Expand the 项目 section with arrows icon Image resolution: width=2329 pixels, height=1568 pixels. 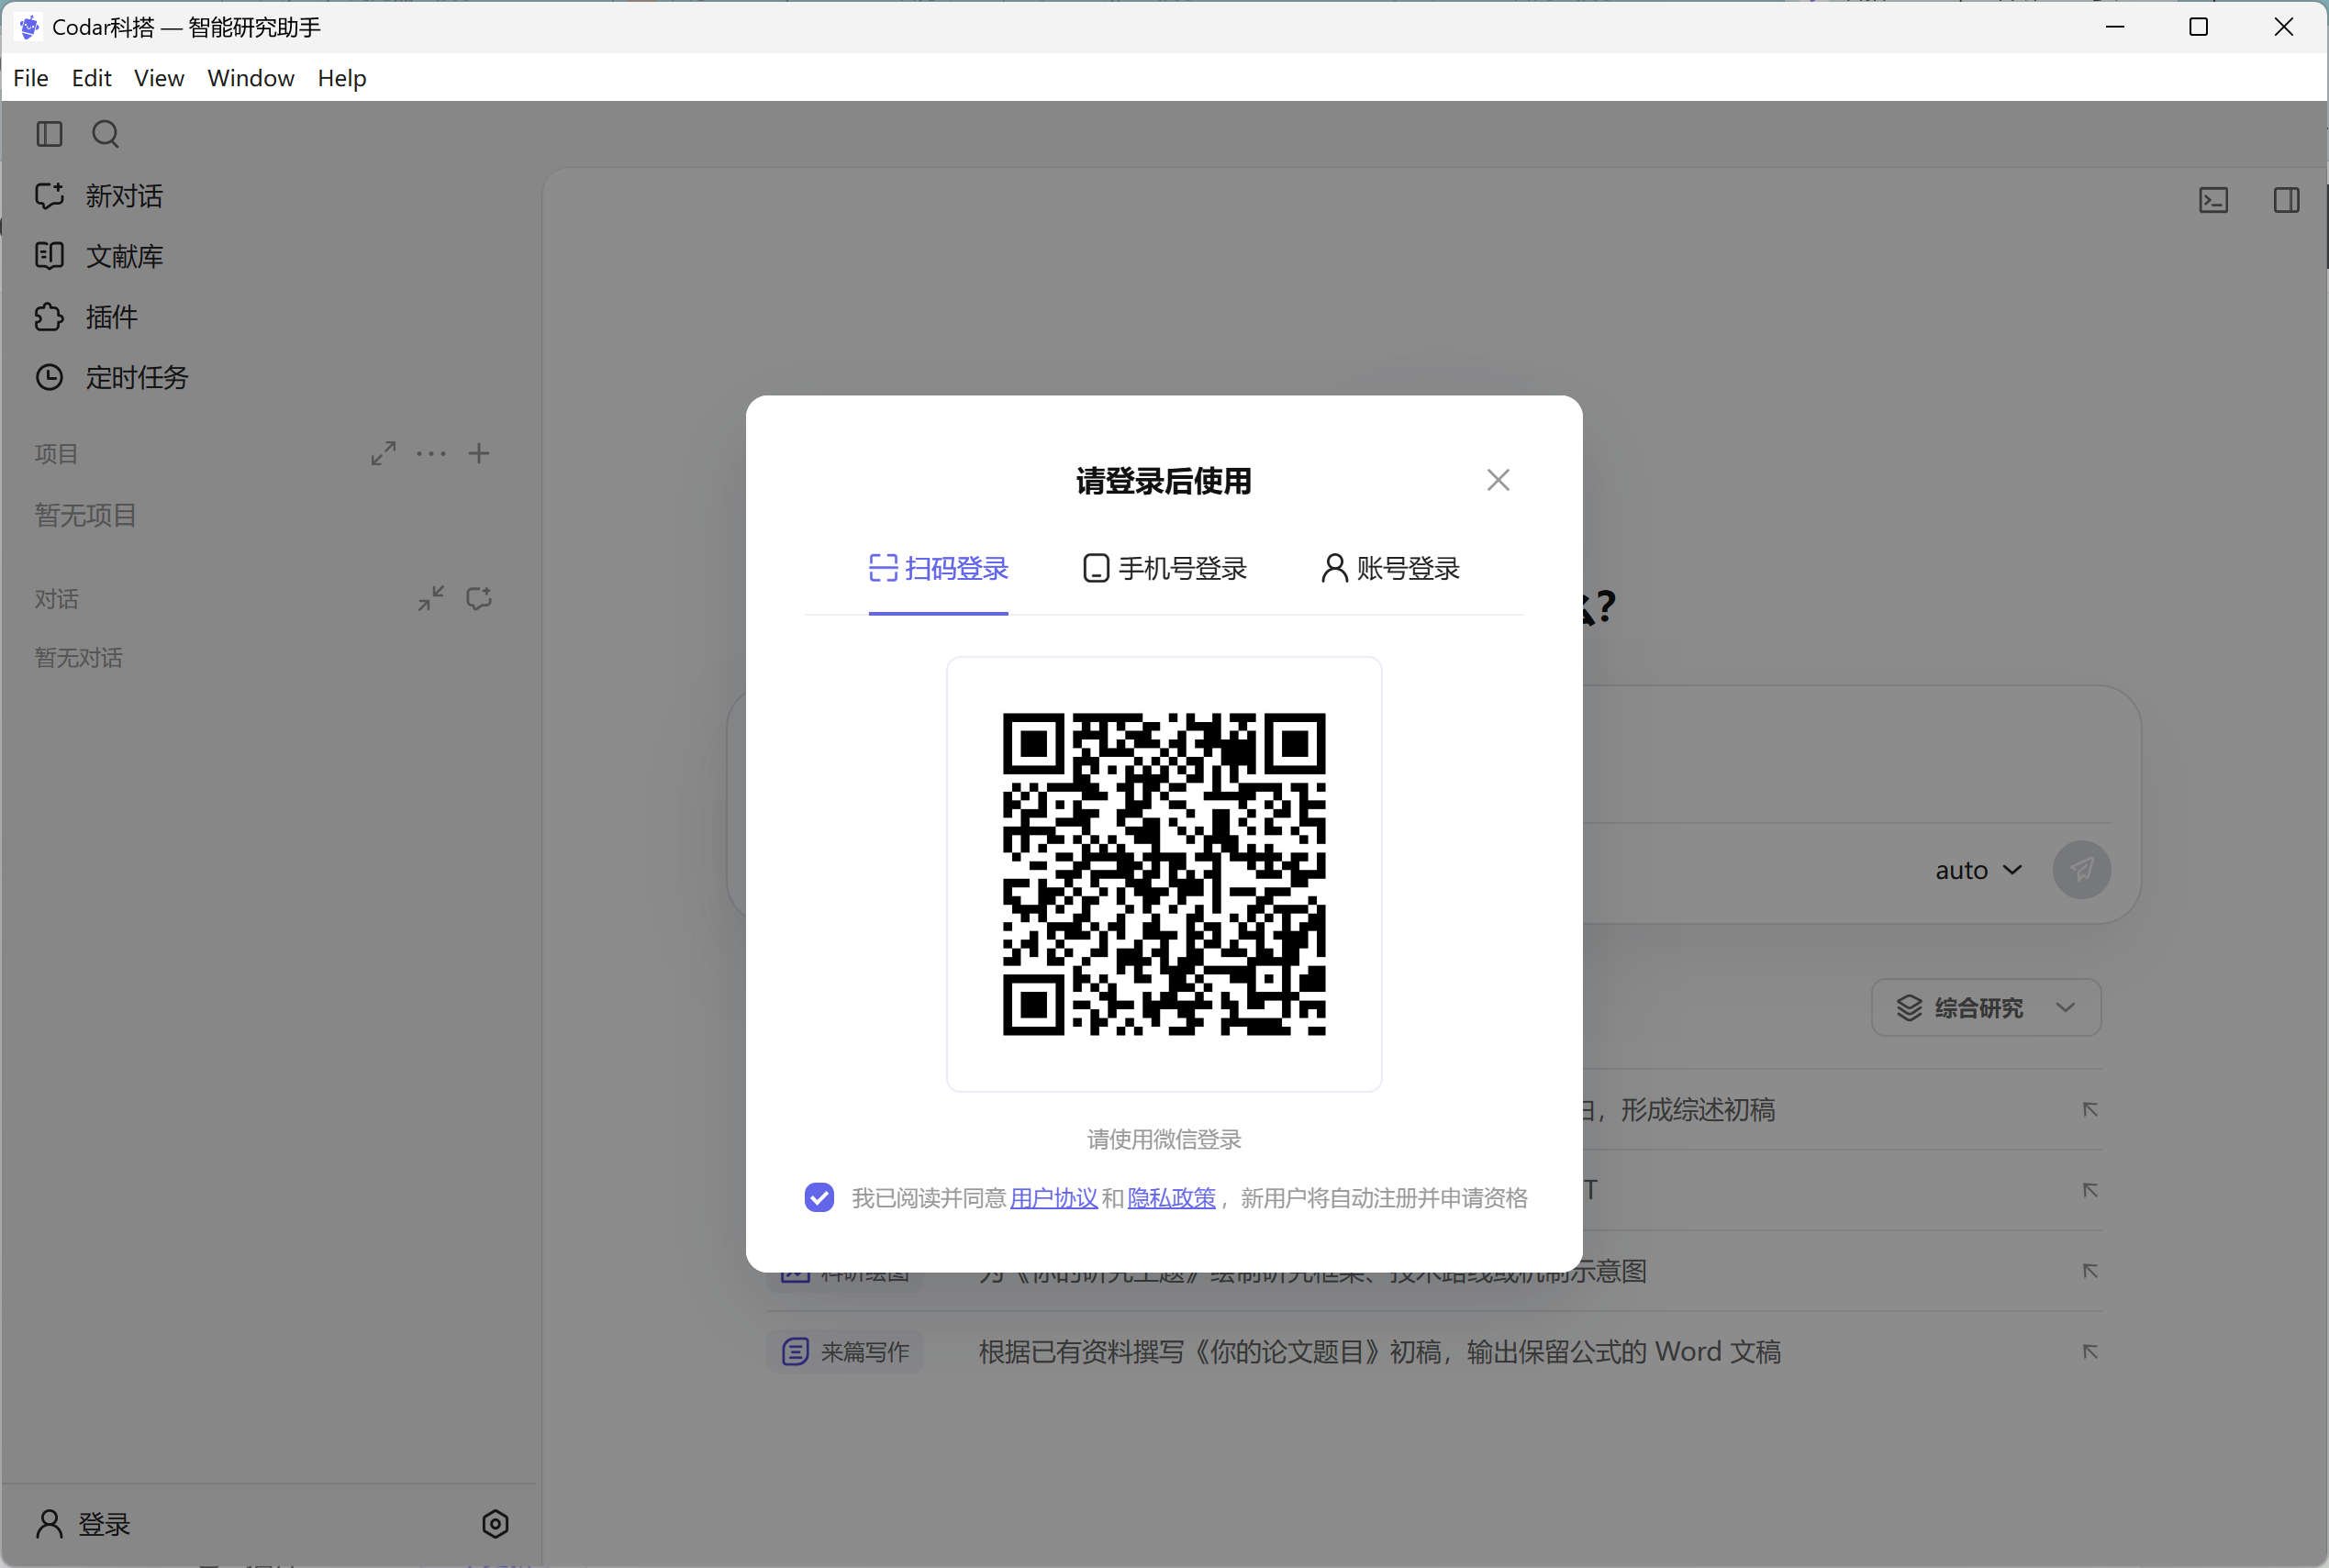tap(383, 454)
